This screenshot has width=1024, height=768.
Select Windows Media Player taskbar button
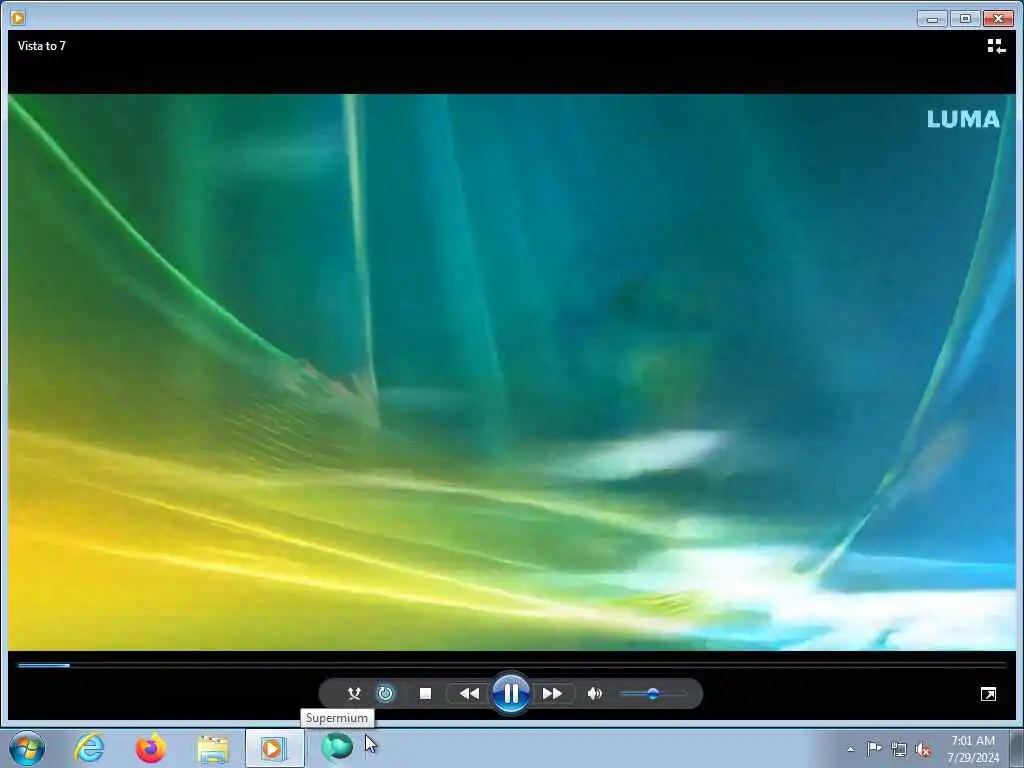[x=274, y=748]
